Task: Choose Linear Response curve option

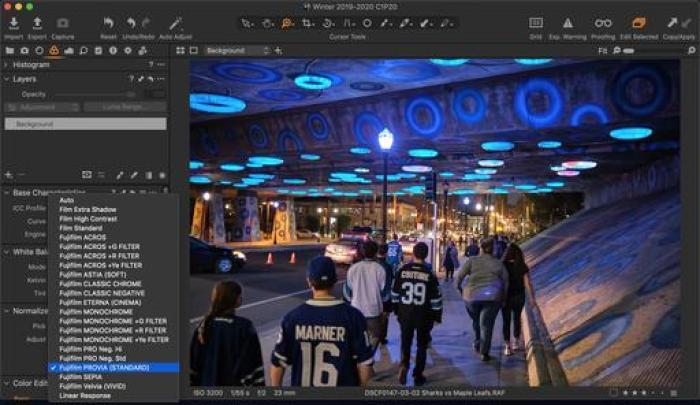Action: point(113,396)
